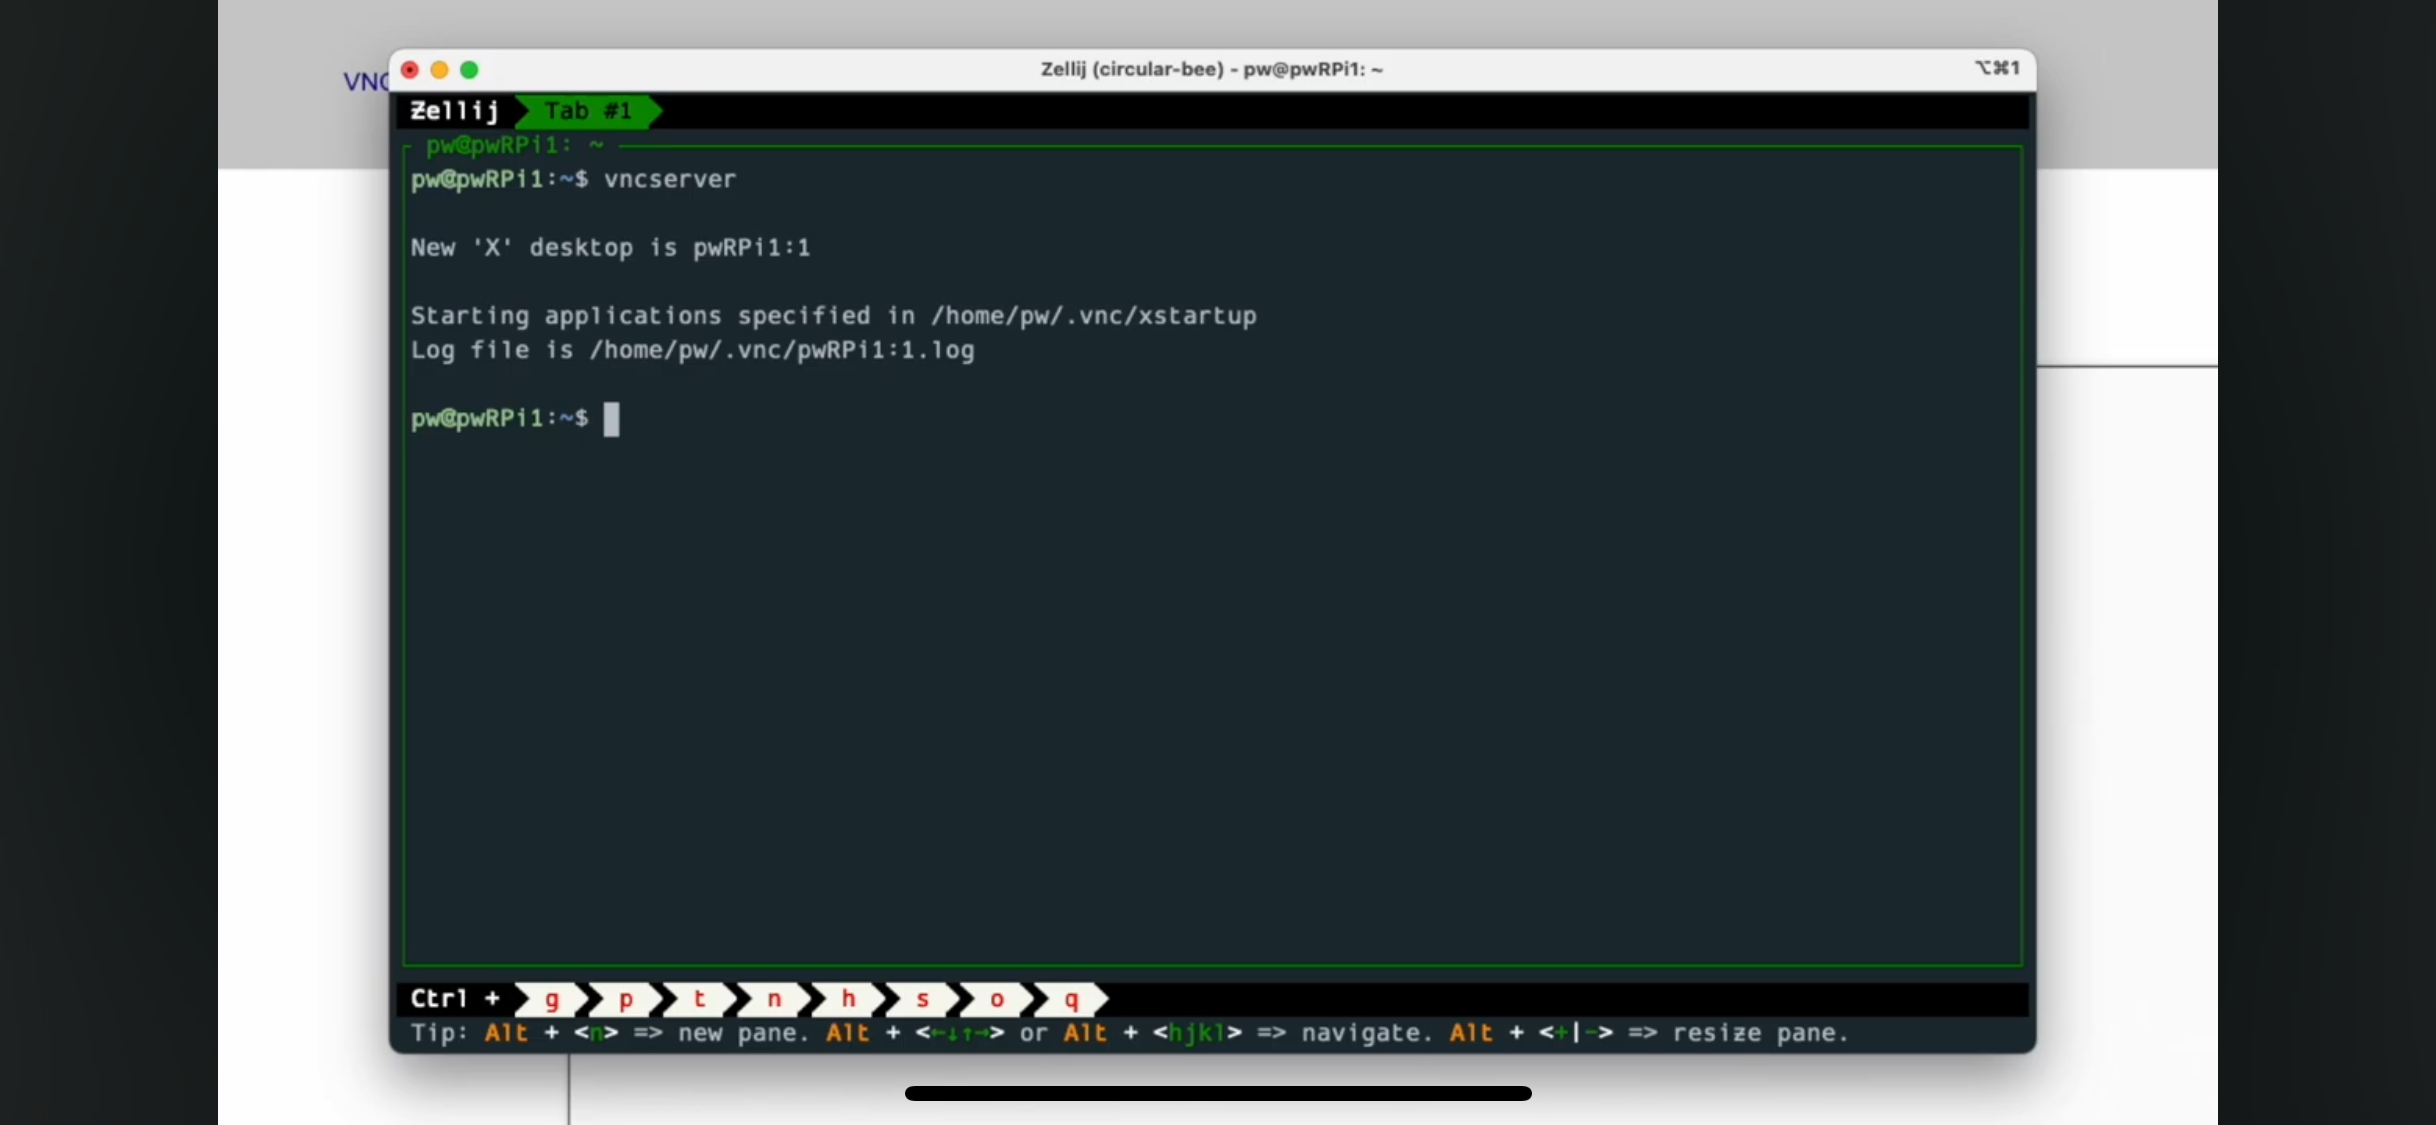Image resolution: width=2436 pixels, height=1125 pixels.
Task: Click the 'o' session mode key
Action: click(996, 999)
